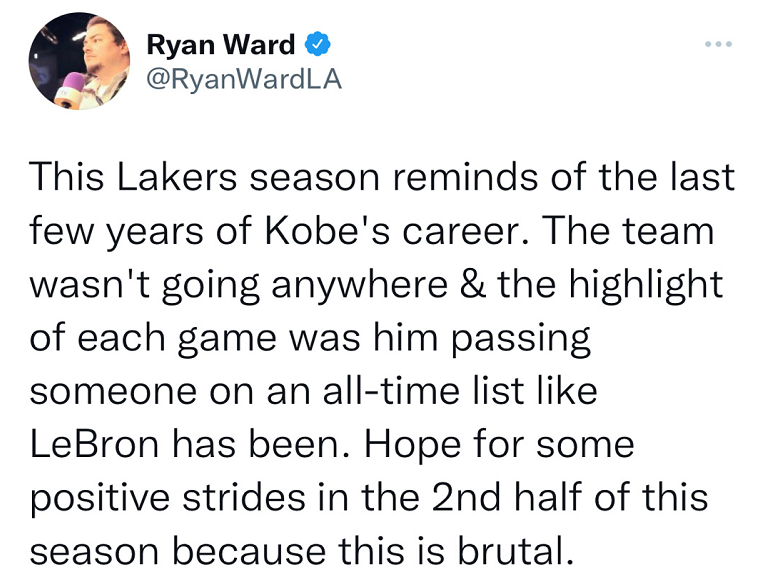Click the blue verified badge
This screenshot has height=579, width=761.
coord(317,44)
